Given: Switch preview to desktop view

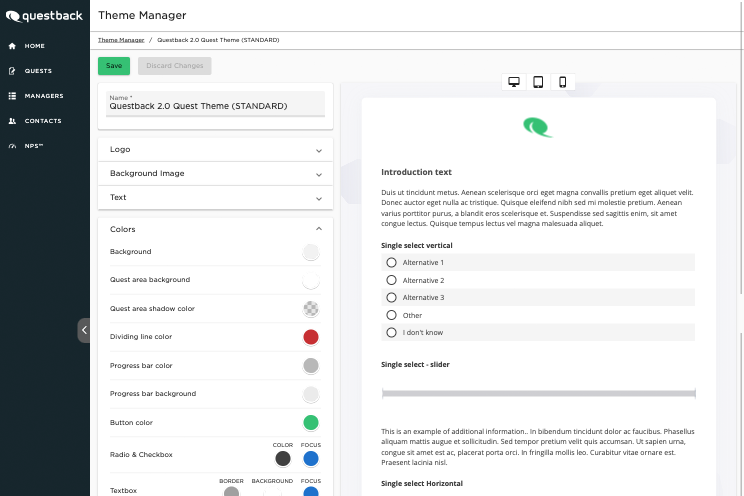Looking at the screenshot, I should click(x=514, y=82).
